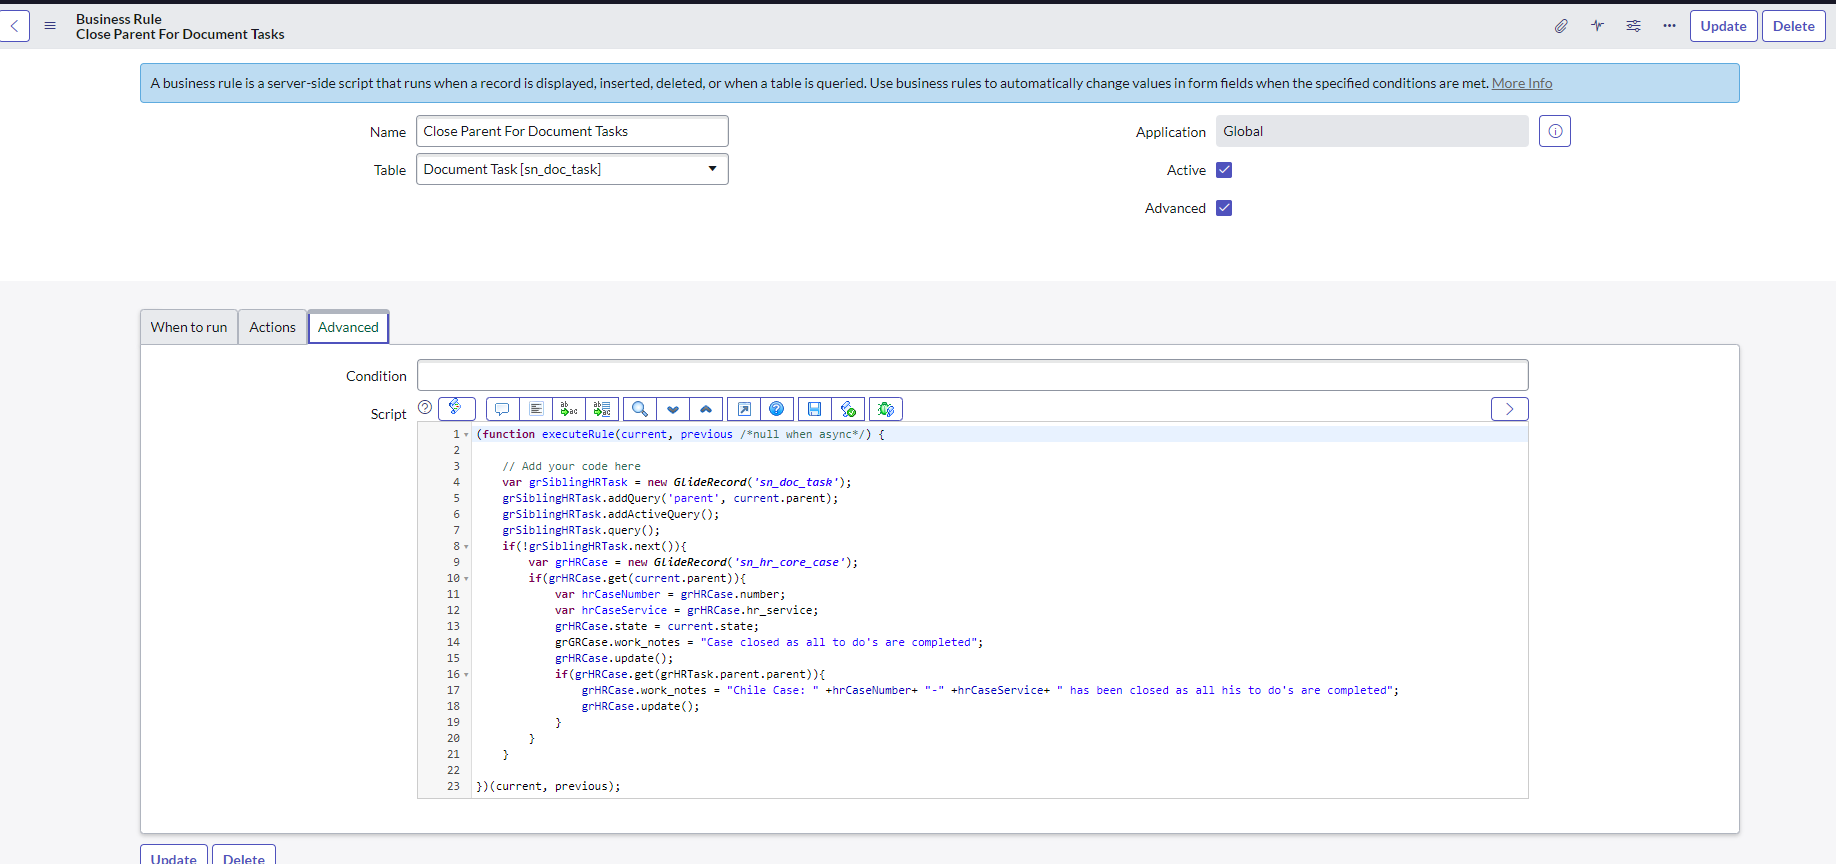Open the more options ellipsis menu
1836x864 pixels.
tap(1669, 26)
